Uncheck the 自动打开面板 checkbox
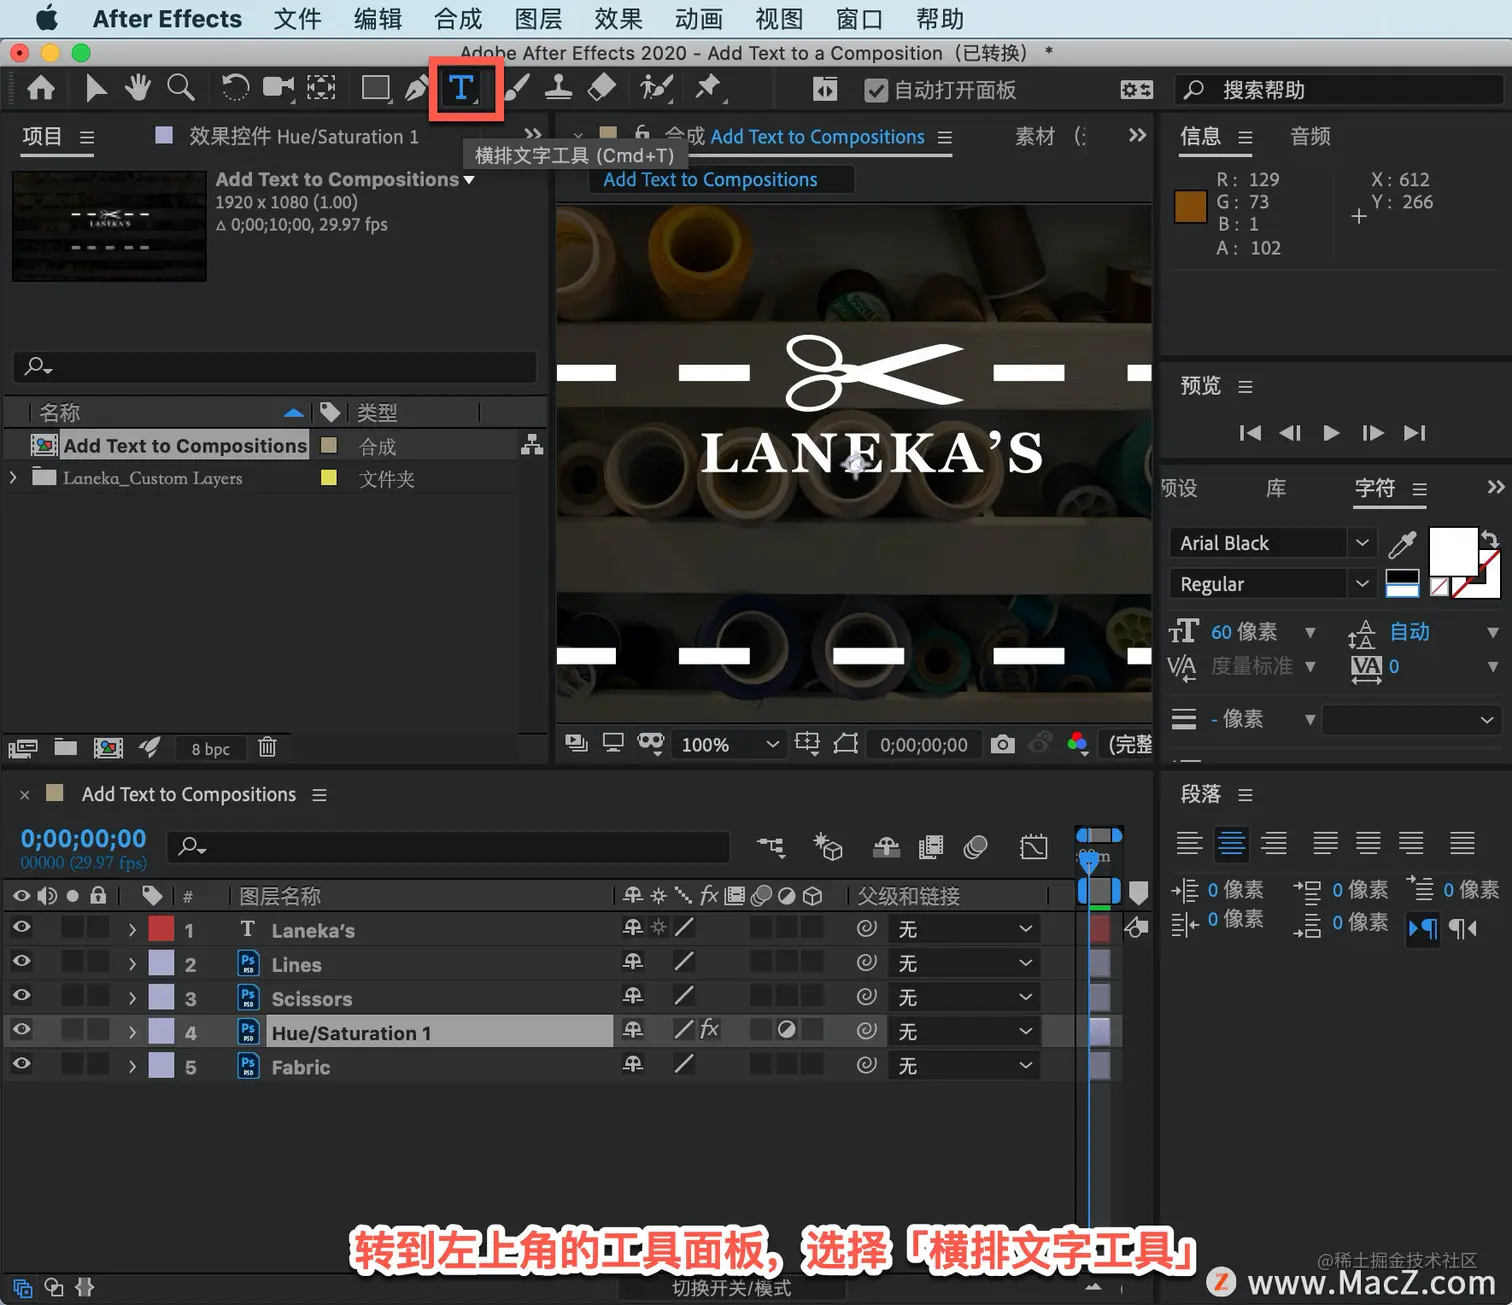1512x1305 pixels. [x=876, y=90]
